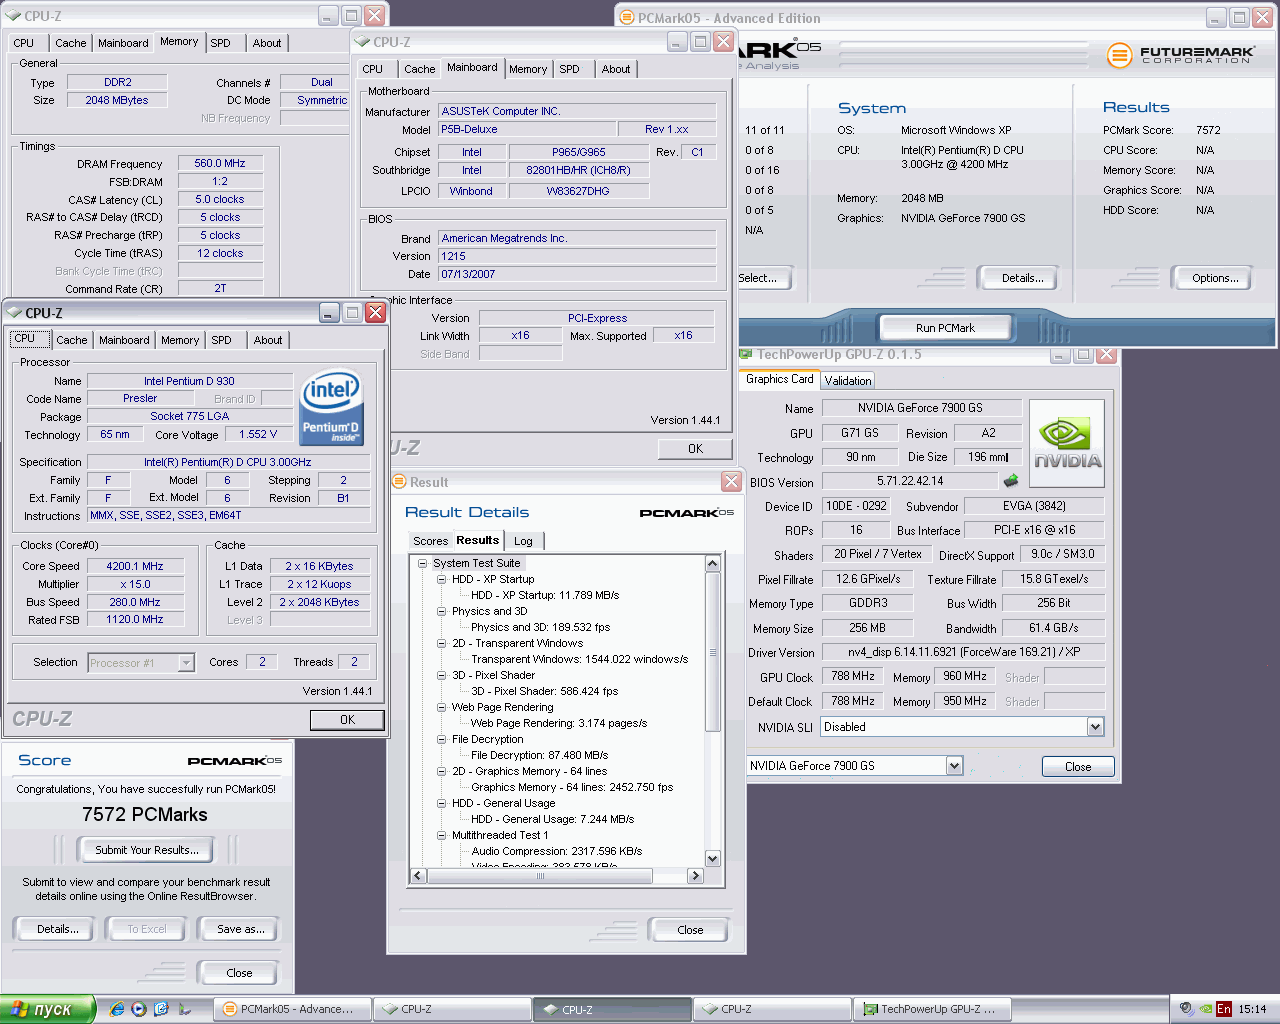Click the results tree vertical scrollbar up arrow

712,564
